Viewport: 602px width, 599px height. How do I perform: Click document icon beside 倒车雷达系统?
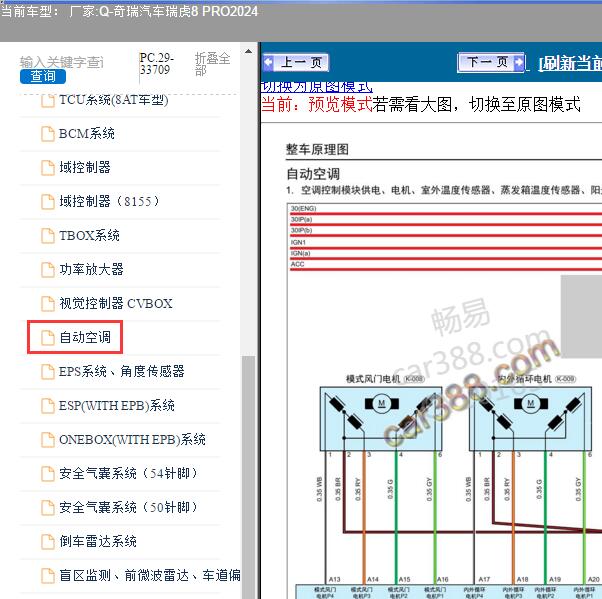pos(48,542)
